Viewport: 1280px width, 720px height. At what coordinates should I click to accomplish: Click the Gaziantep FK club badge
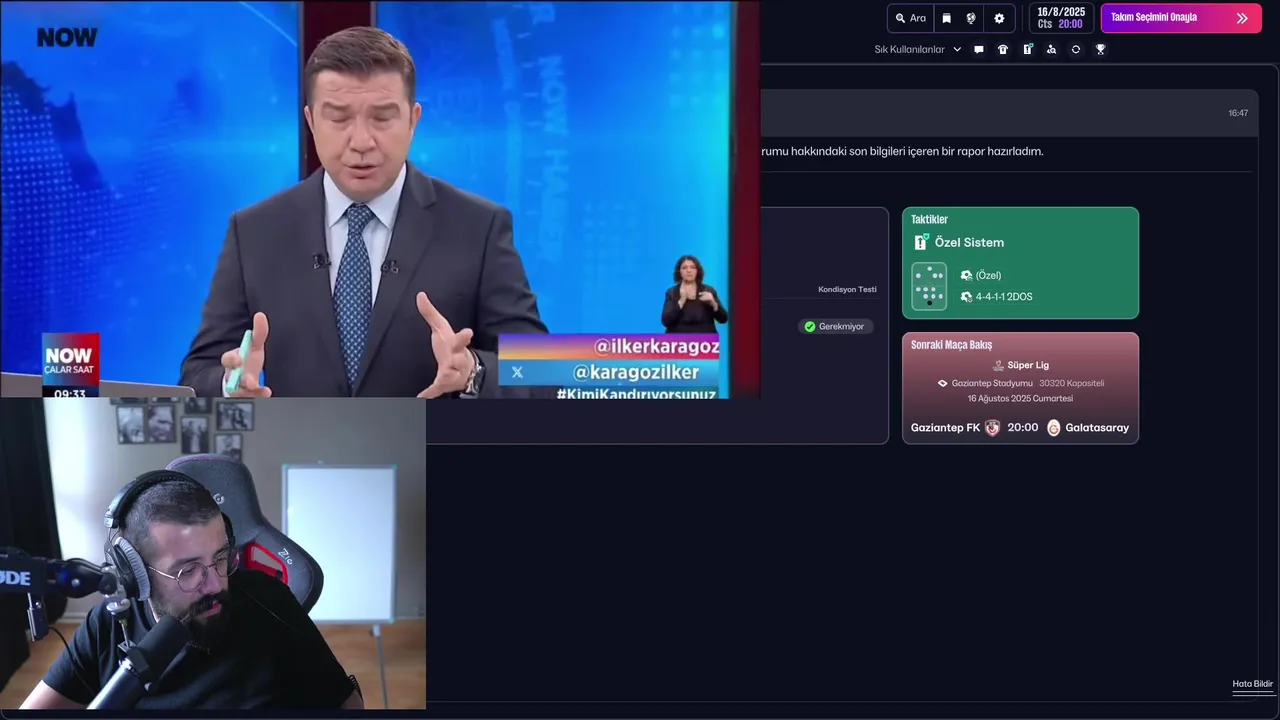pyautogui.click(x=992, y=428)
